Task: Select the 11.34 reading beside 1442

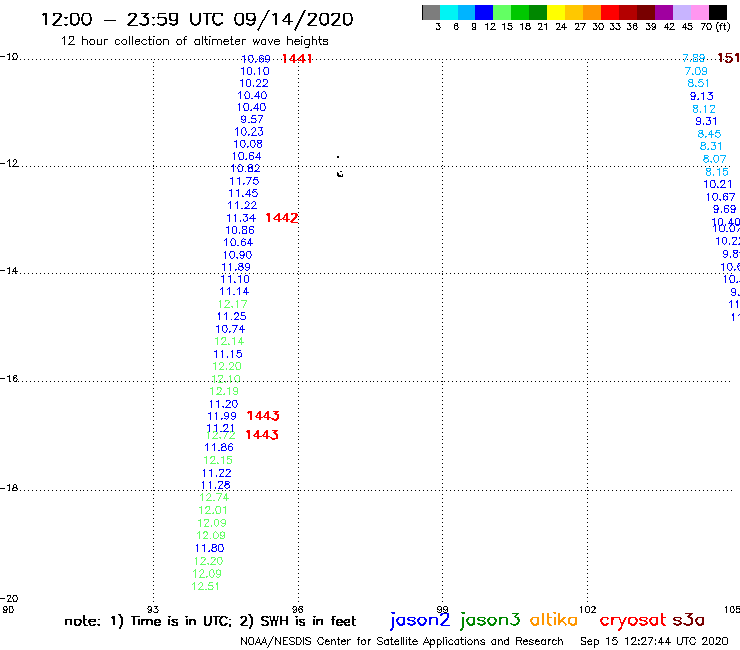Action: coord(241,218)
